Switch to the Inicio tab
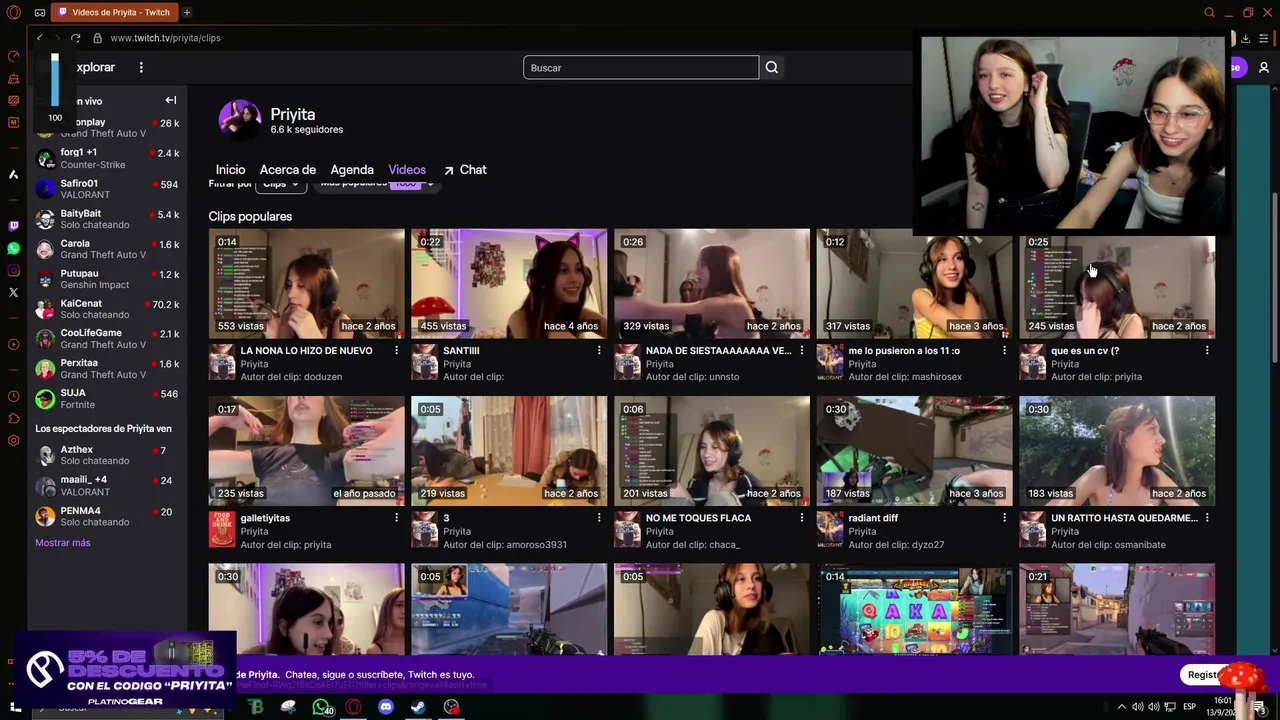The image size is (1280, 720). coord(230,170)
